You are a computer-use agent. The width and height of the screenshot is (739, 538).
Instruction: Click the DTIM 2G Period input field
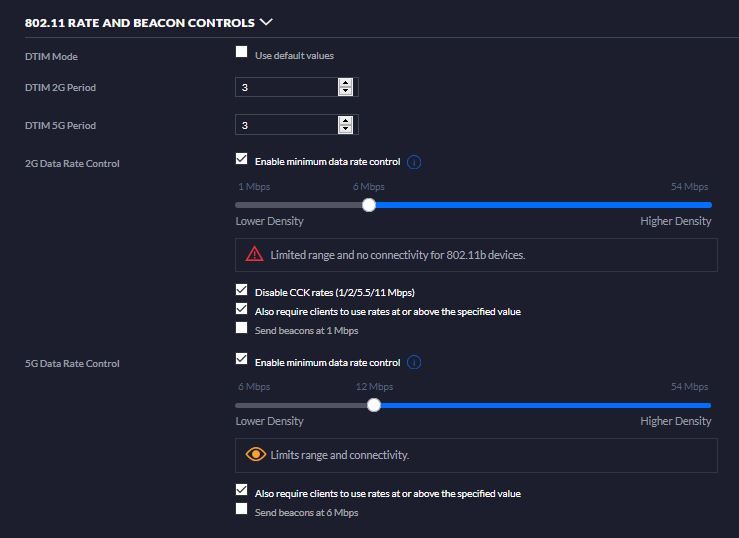pyautogui.click(x=285, y=88)
